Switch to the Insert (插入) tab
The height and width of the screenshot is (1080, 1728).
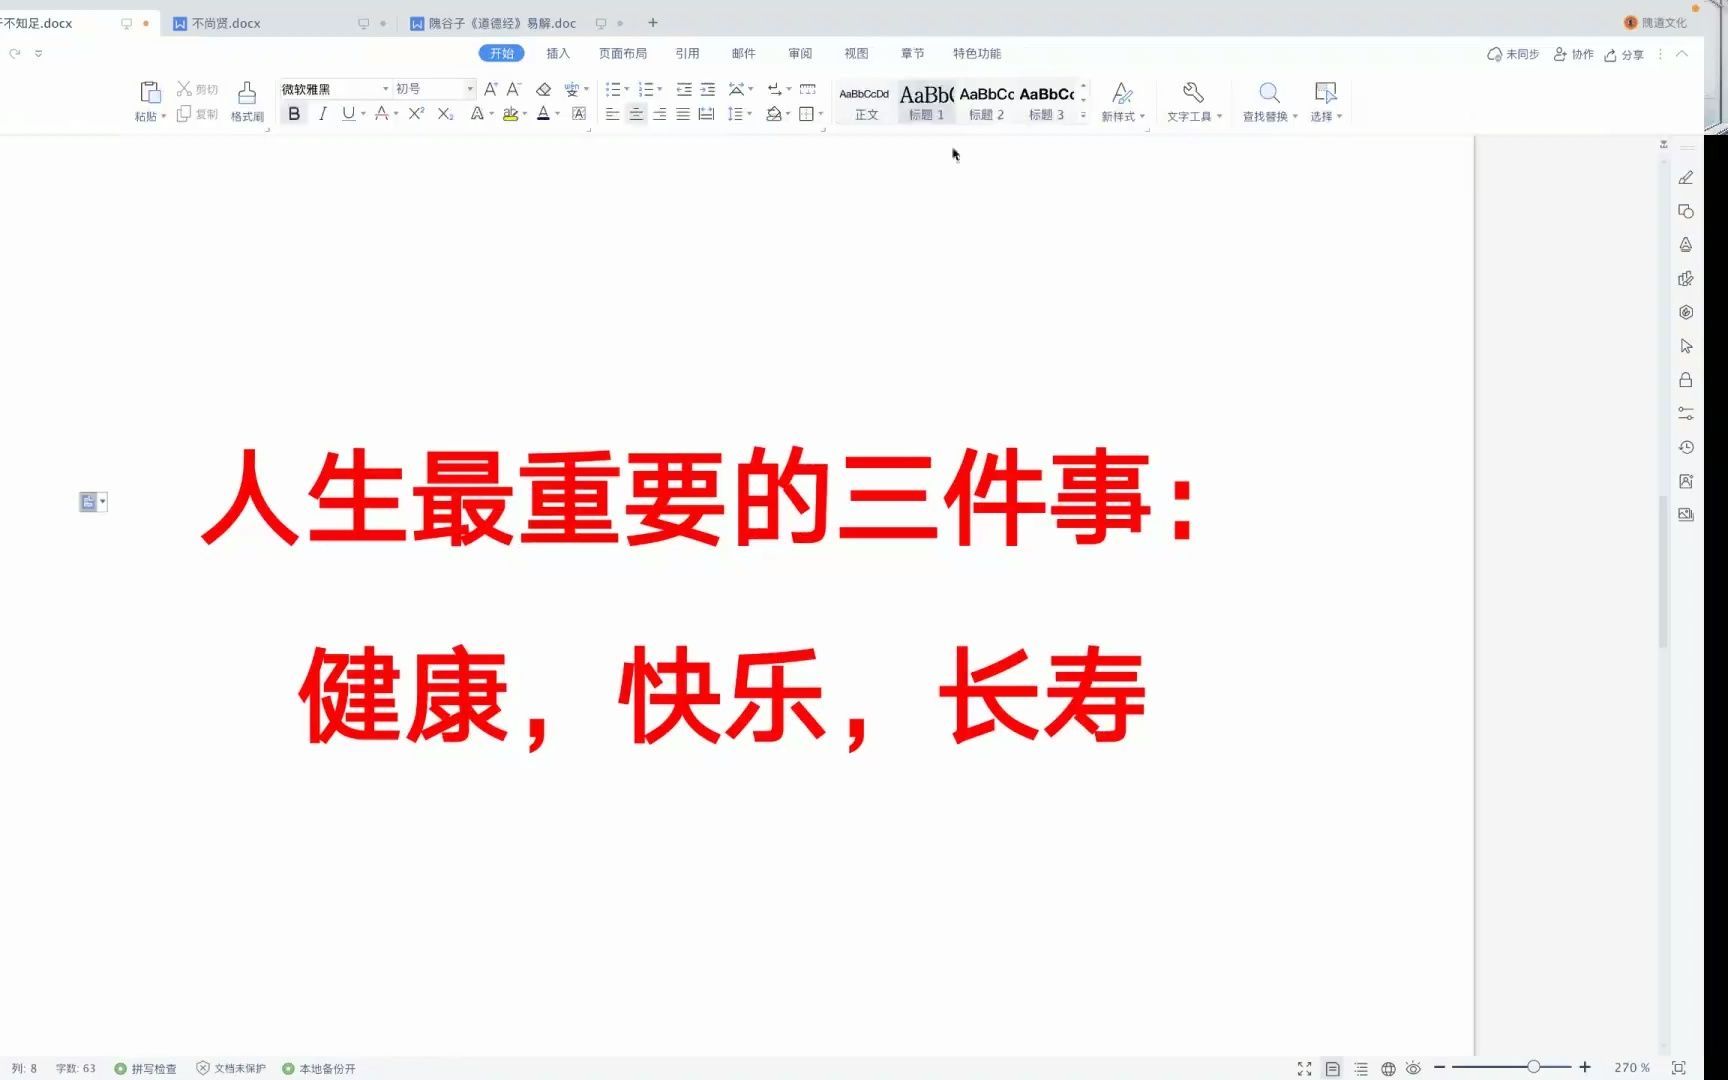(x=558, y=53)
